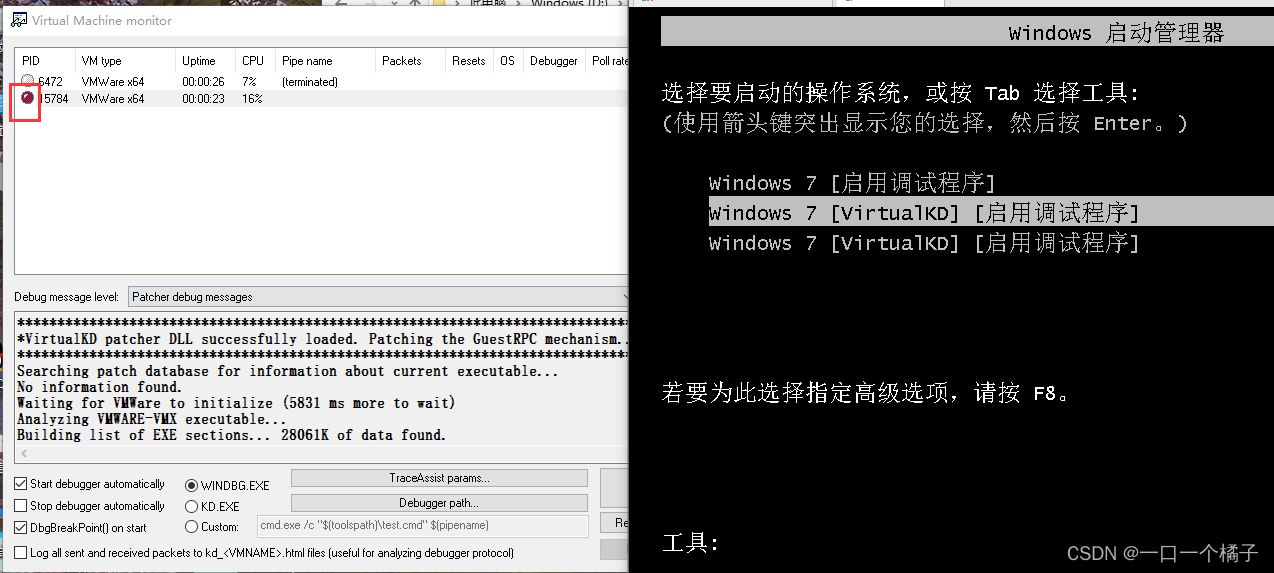Sort by the PID column header
This screenshot has height=573, width=1274.
(44, 61)
